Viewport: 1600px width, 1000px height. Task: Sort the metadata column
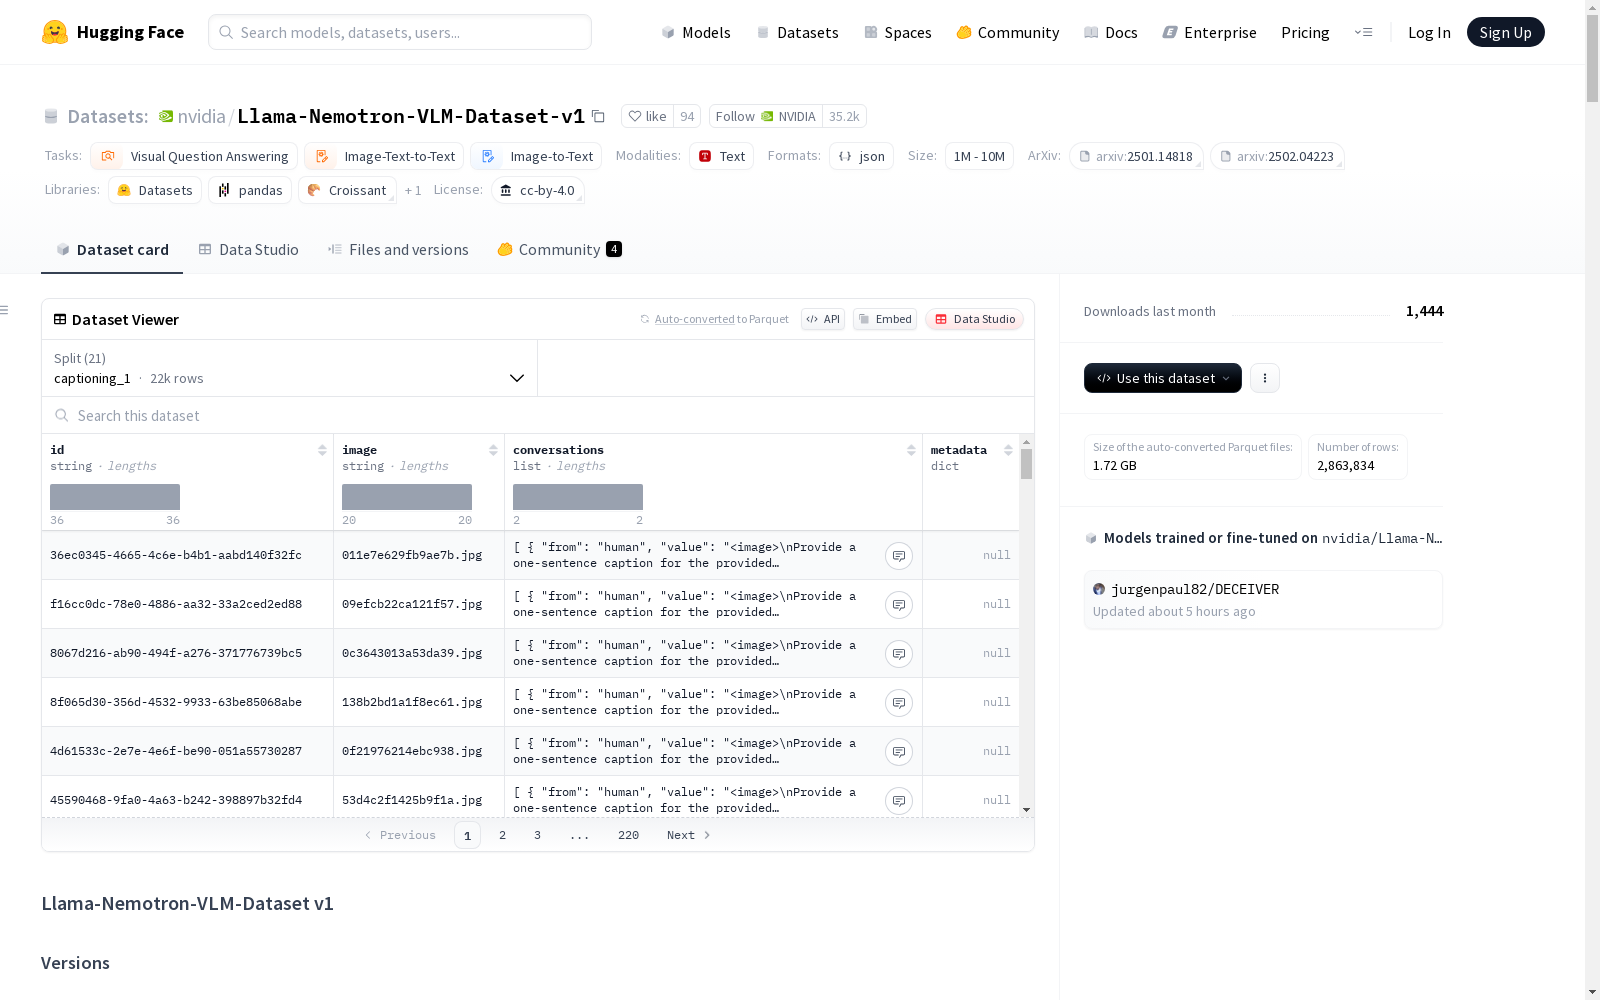[x=1008, y=450]
